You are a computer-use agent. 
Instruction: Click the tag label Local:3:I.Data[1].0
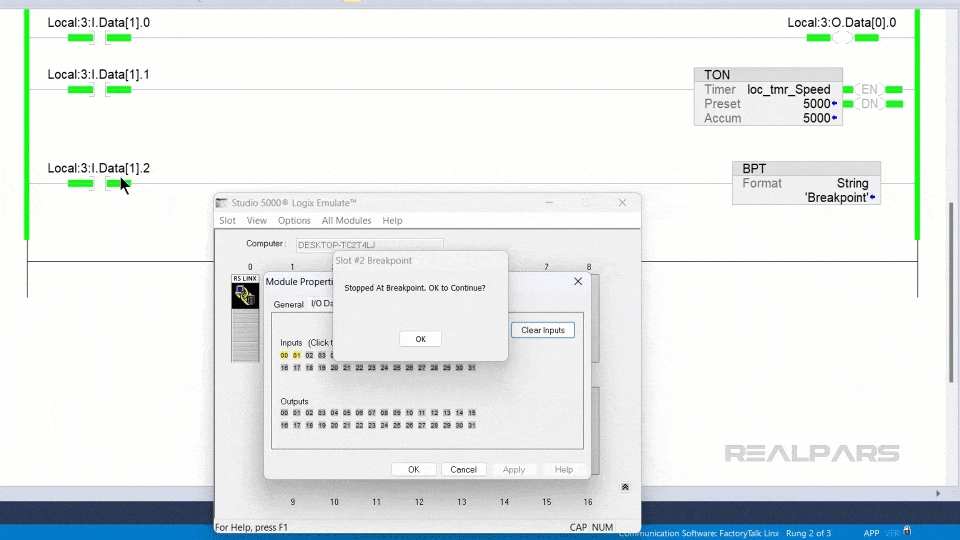click(x=99, y=23)
